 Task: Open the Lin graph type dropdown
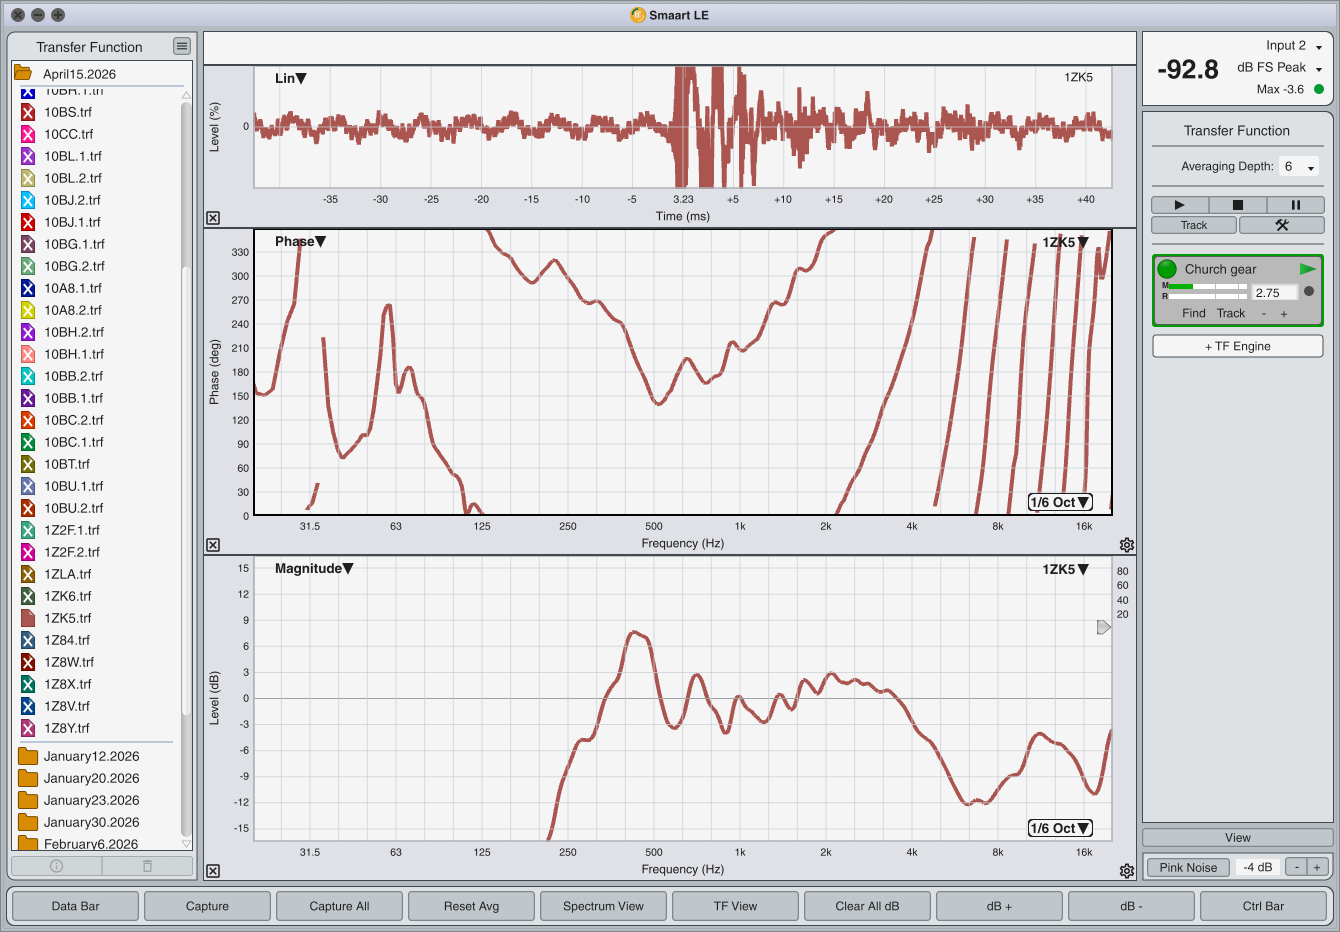pos(291,78)
